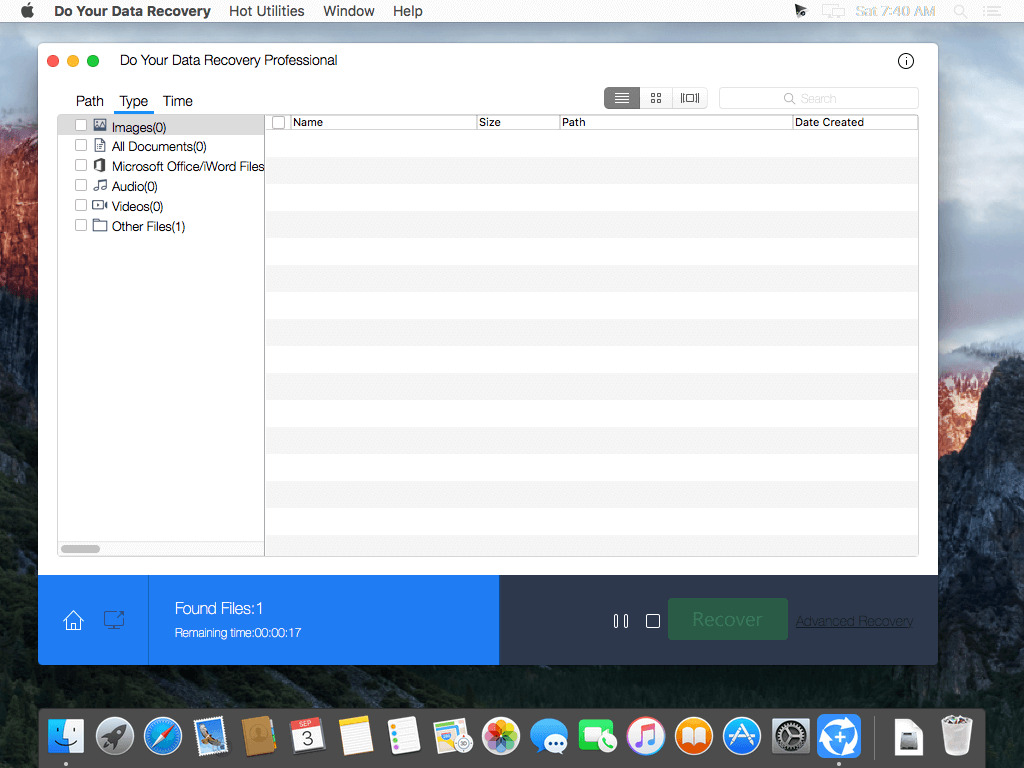
Task: Open Notes app in dock
Action: click(356, 736)
